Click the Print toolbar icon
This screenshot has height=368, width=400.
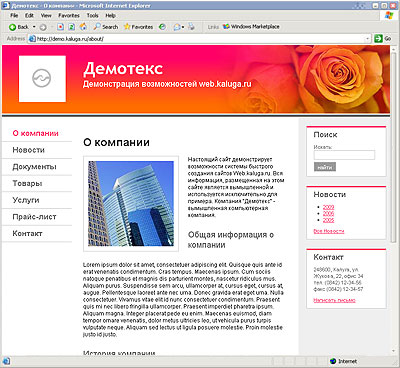191,27
